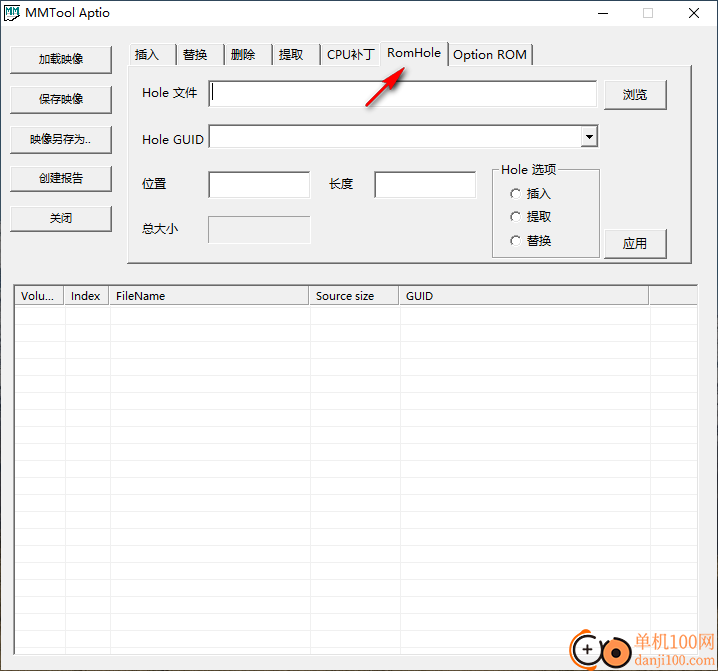This screenshot has height=671, width=718.
Task: Click the 位置 input field
Action: 259,185
